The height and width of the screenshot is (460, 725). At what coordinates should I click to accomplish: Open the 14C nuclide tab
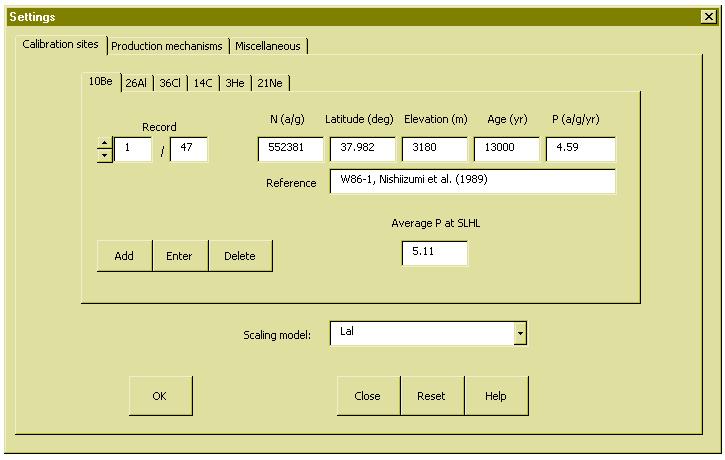[x=204, y=83]
